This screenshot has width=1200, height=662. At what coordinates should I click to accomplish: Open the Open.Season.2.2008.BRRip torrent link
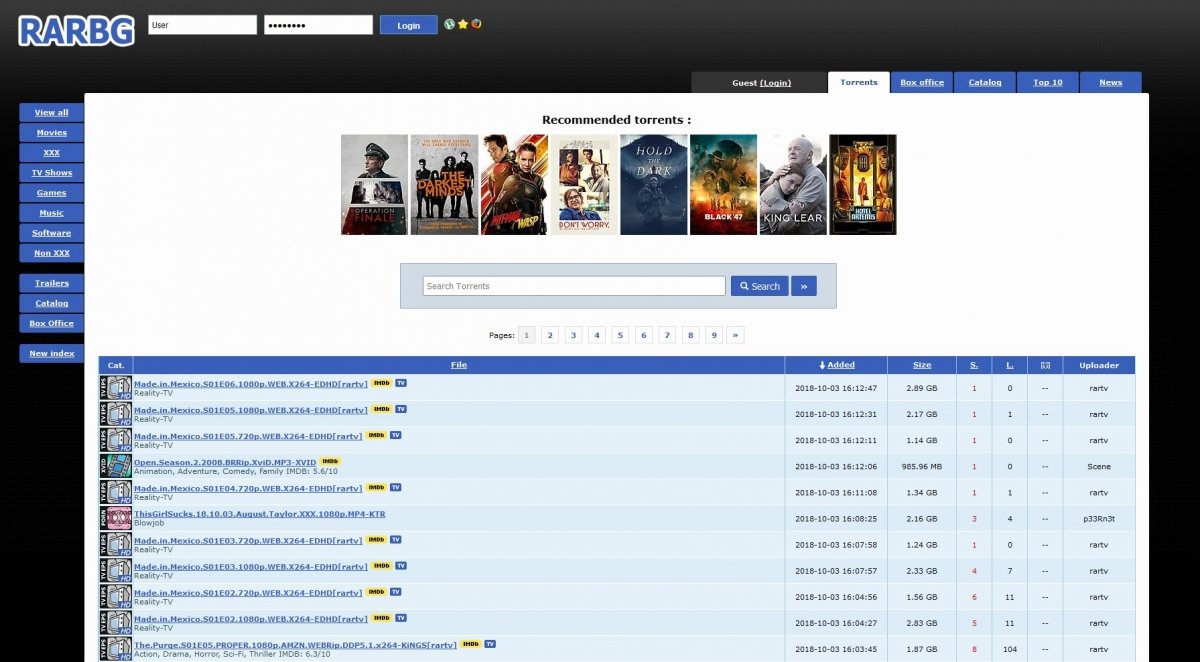pos(225,462)
